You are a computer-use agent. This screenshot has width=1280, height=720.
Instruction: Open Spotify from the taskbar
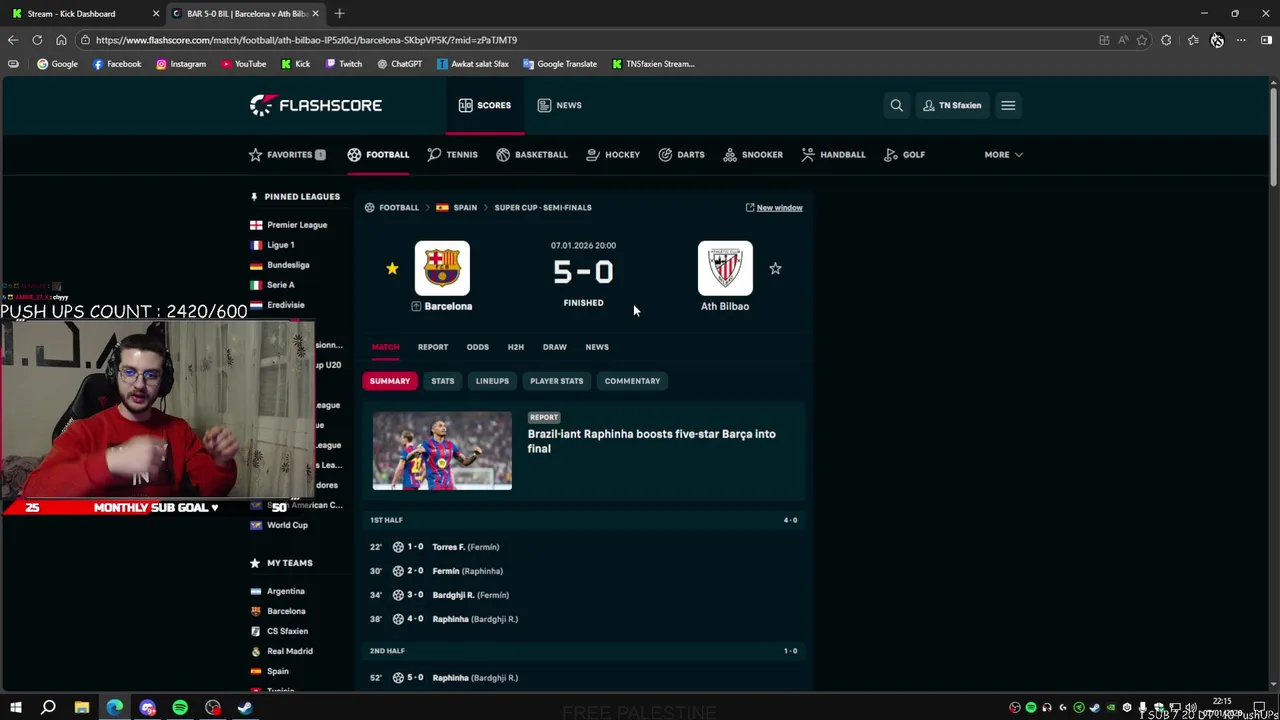(x=180, y=708)
